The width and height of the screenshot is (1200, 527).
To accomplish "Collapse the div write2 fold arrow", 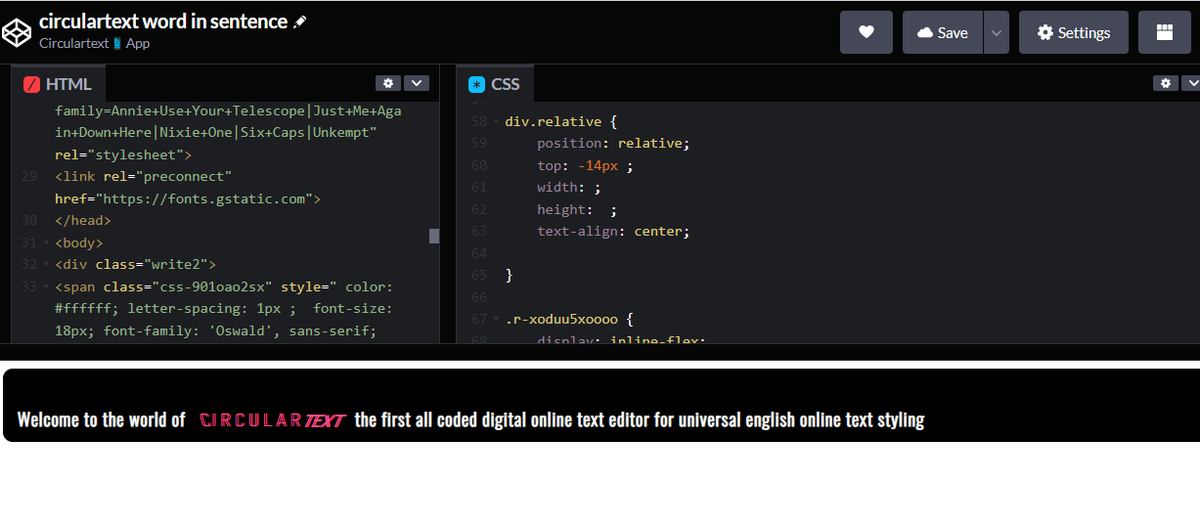I will [45, 265].
